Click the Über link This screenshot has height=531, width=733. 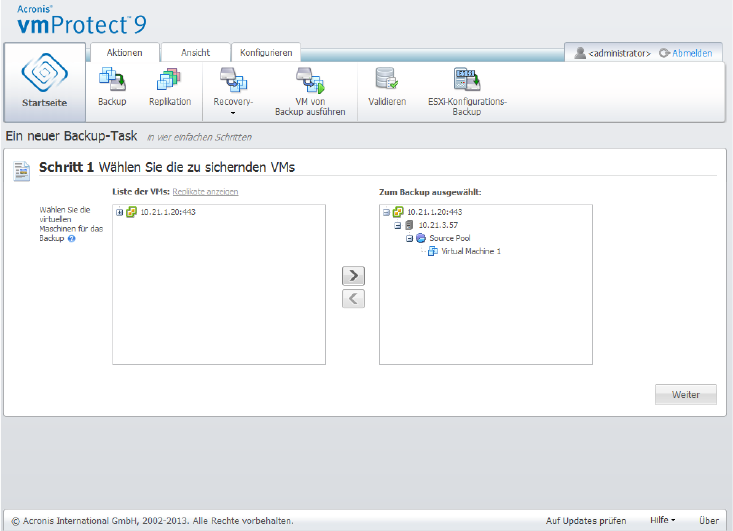tap(709, 520)
